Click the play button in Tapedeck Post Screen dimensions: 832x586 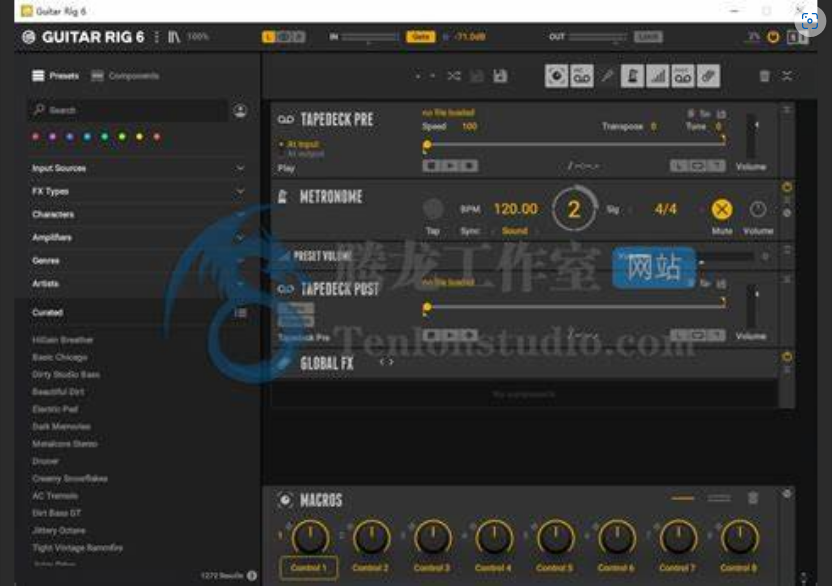(x=450, y=335)
